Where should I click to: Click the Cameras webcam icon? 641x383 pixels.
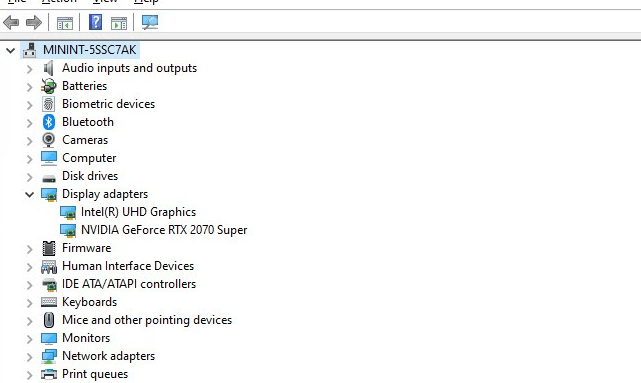(x=49, y=140)
